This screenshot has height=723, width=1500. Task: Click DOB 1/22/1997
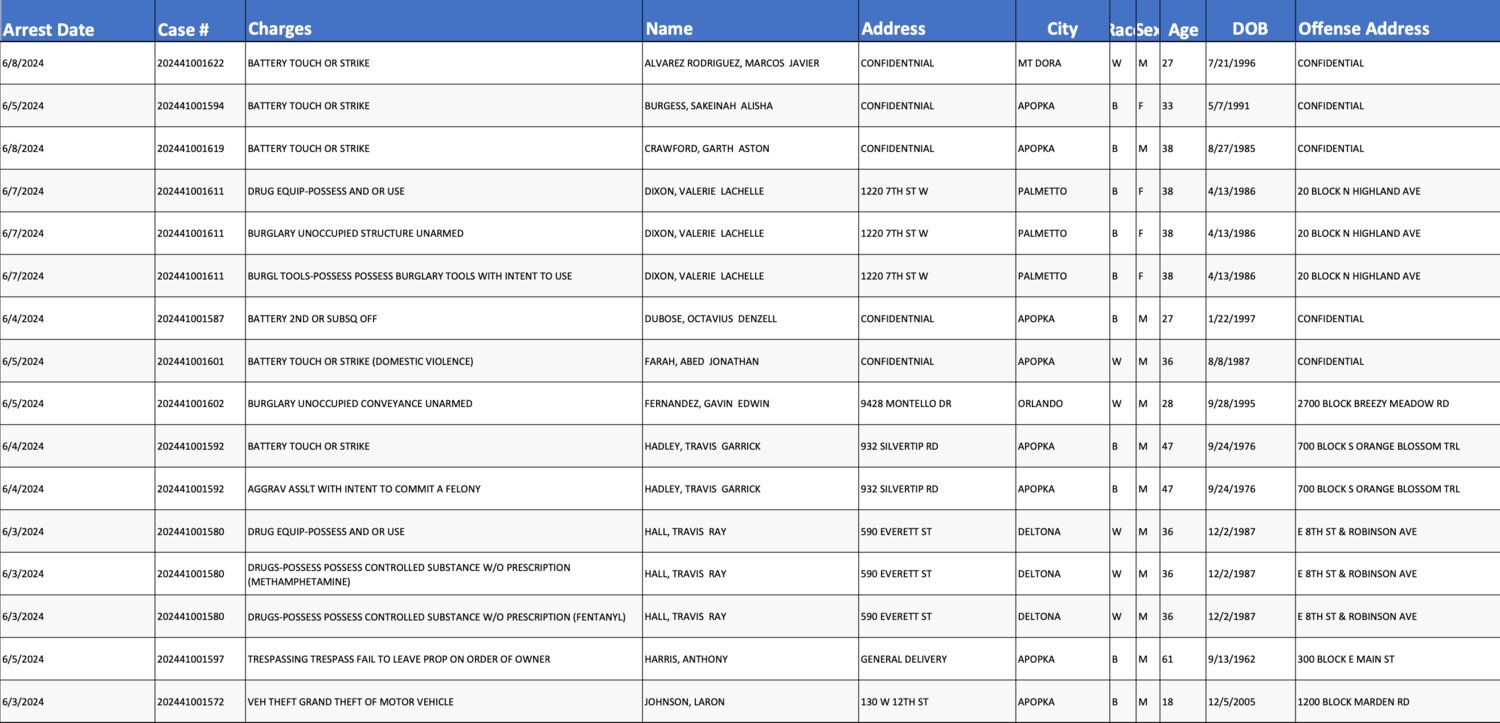click(1231, 319)
